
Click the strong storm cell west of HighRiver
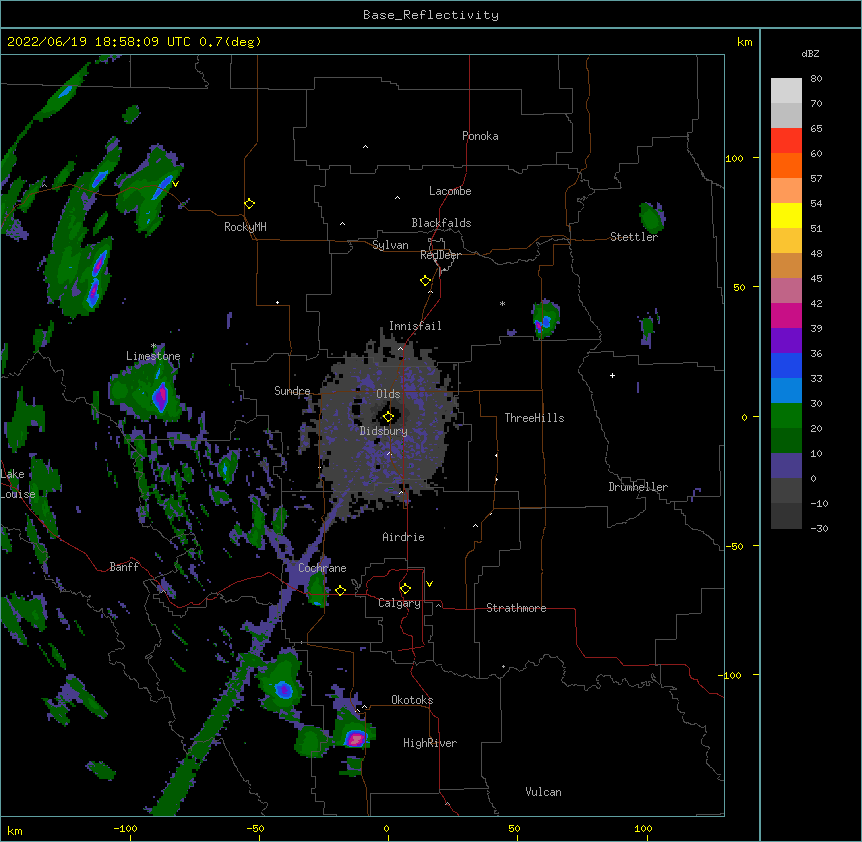(x=355, y=736)
